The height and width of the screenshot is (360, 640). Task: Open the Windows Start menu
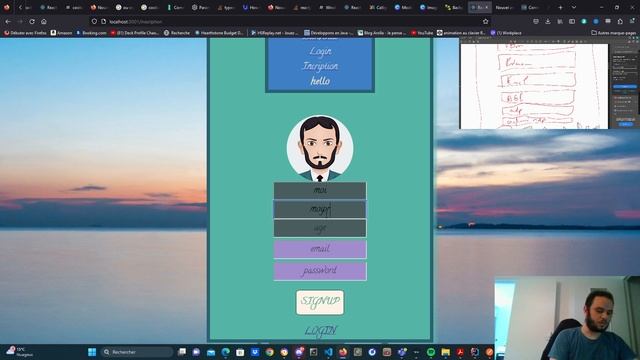92,352
